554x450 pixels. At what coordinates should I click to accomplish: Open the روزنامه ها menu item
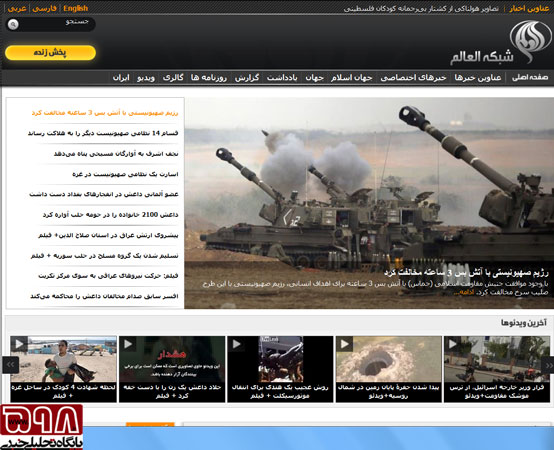(x=208, y=77)
